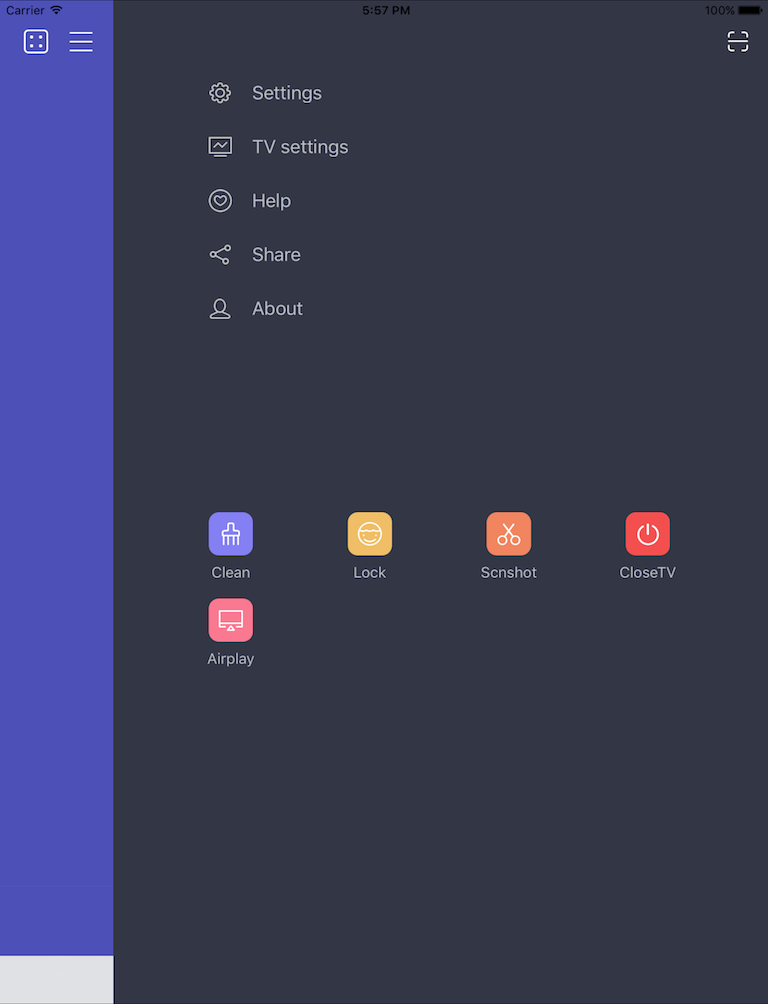Click the CloseTV label
This screenshot has width=768, height=1004.
pyautogui.click(x=648, y=572)
